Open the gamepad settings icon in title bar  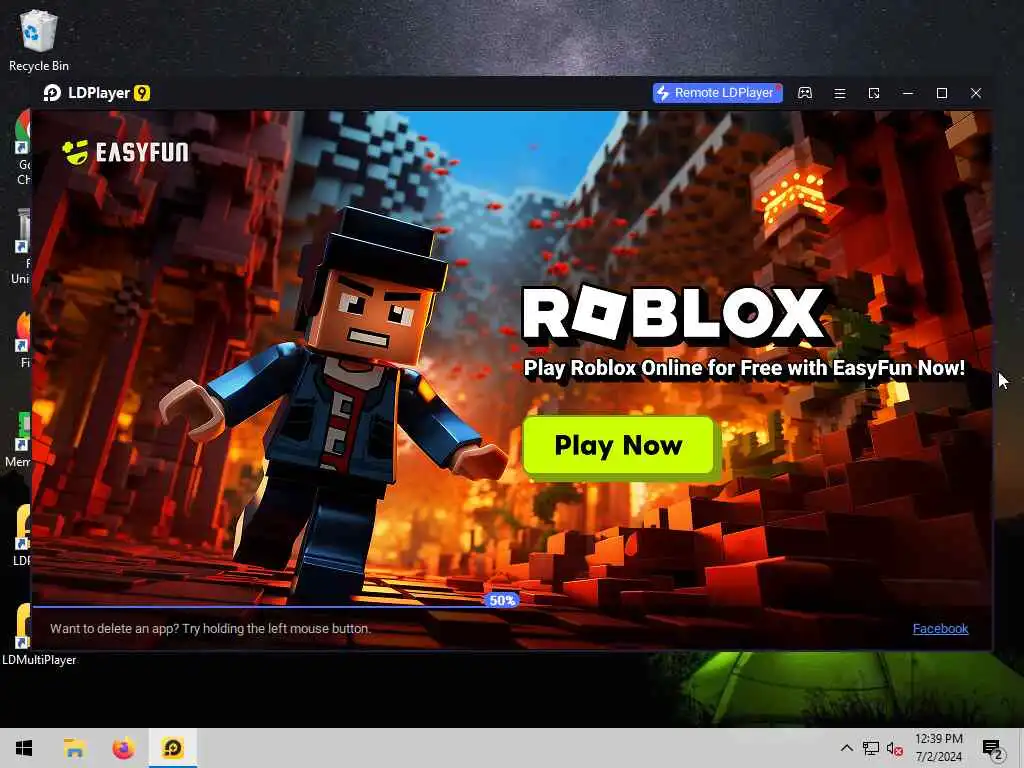[x=805, y=93]
